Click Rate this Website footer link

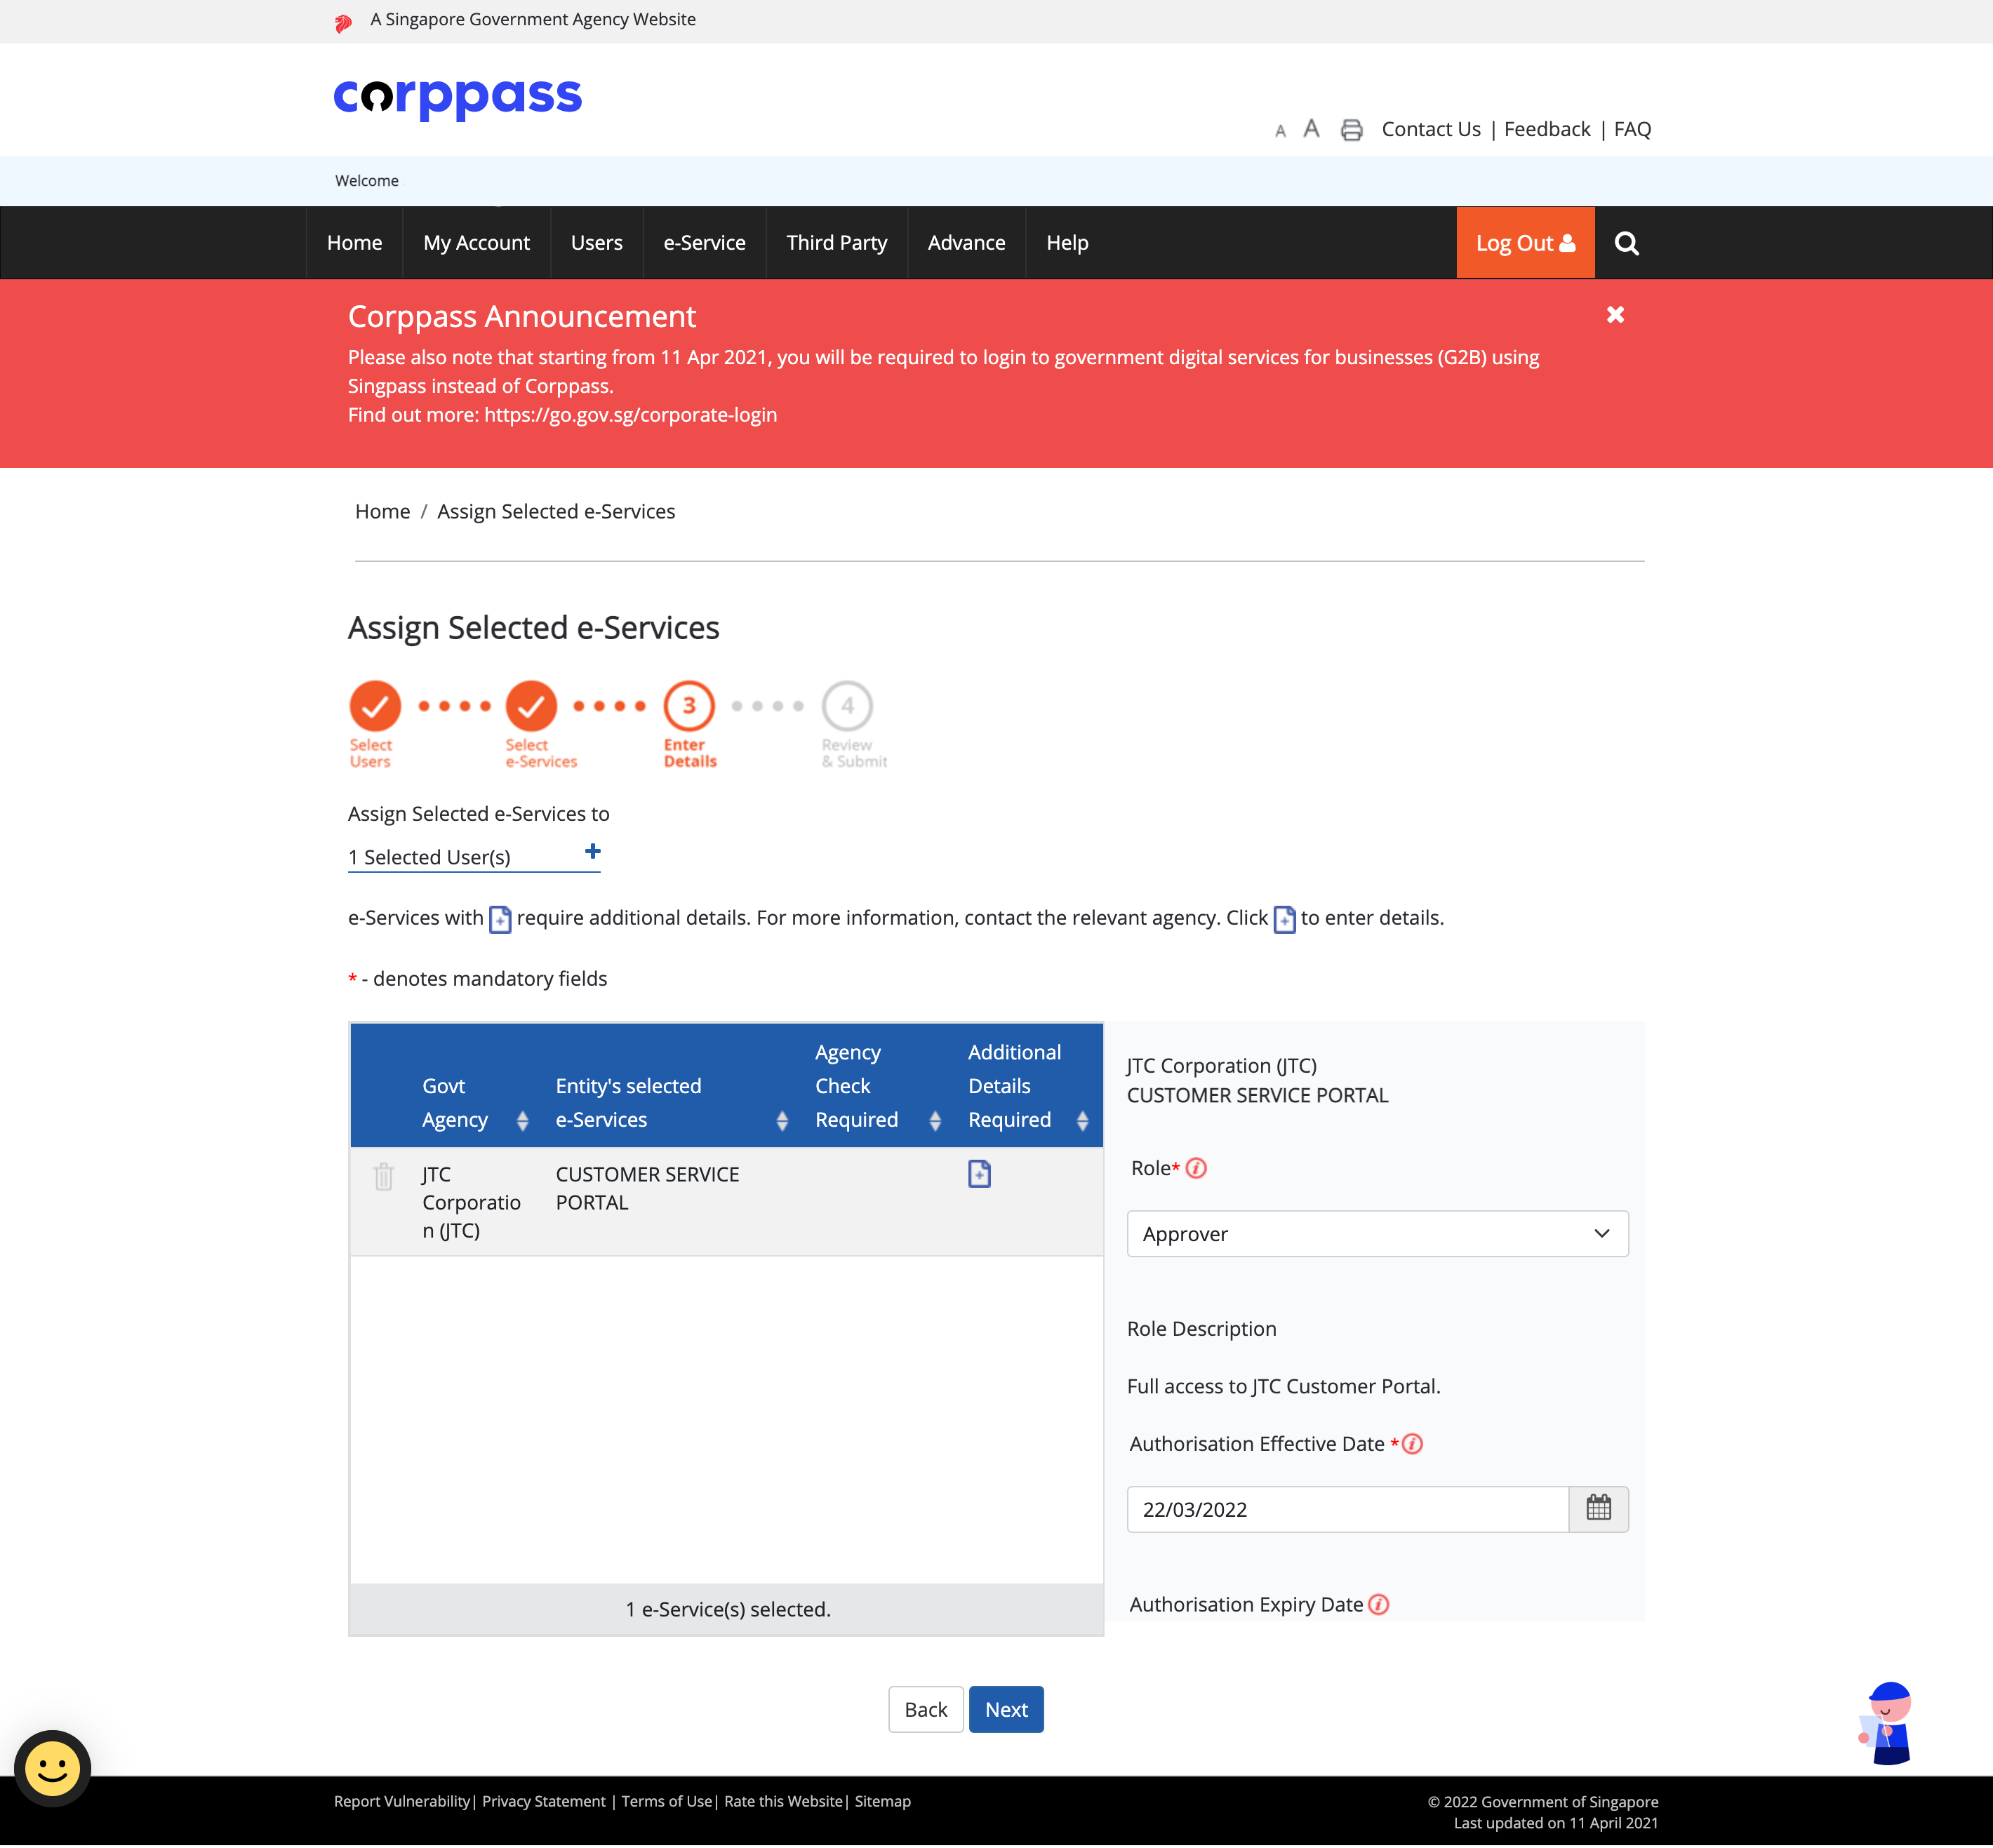[x=783, y=1801]
